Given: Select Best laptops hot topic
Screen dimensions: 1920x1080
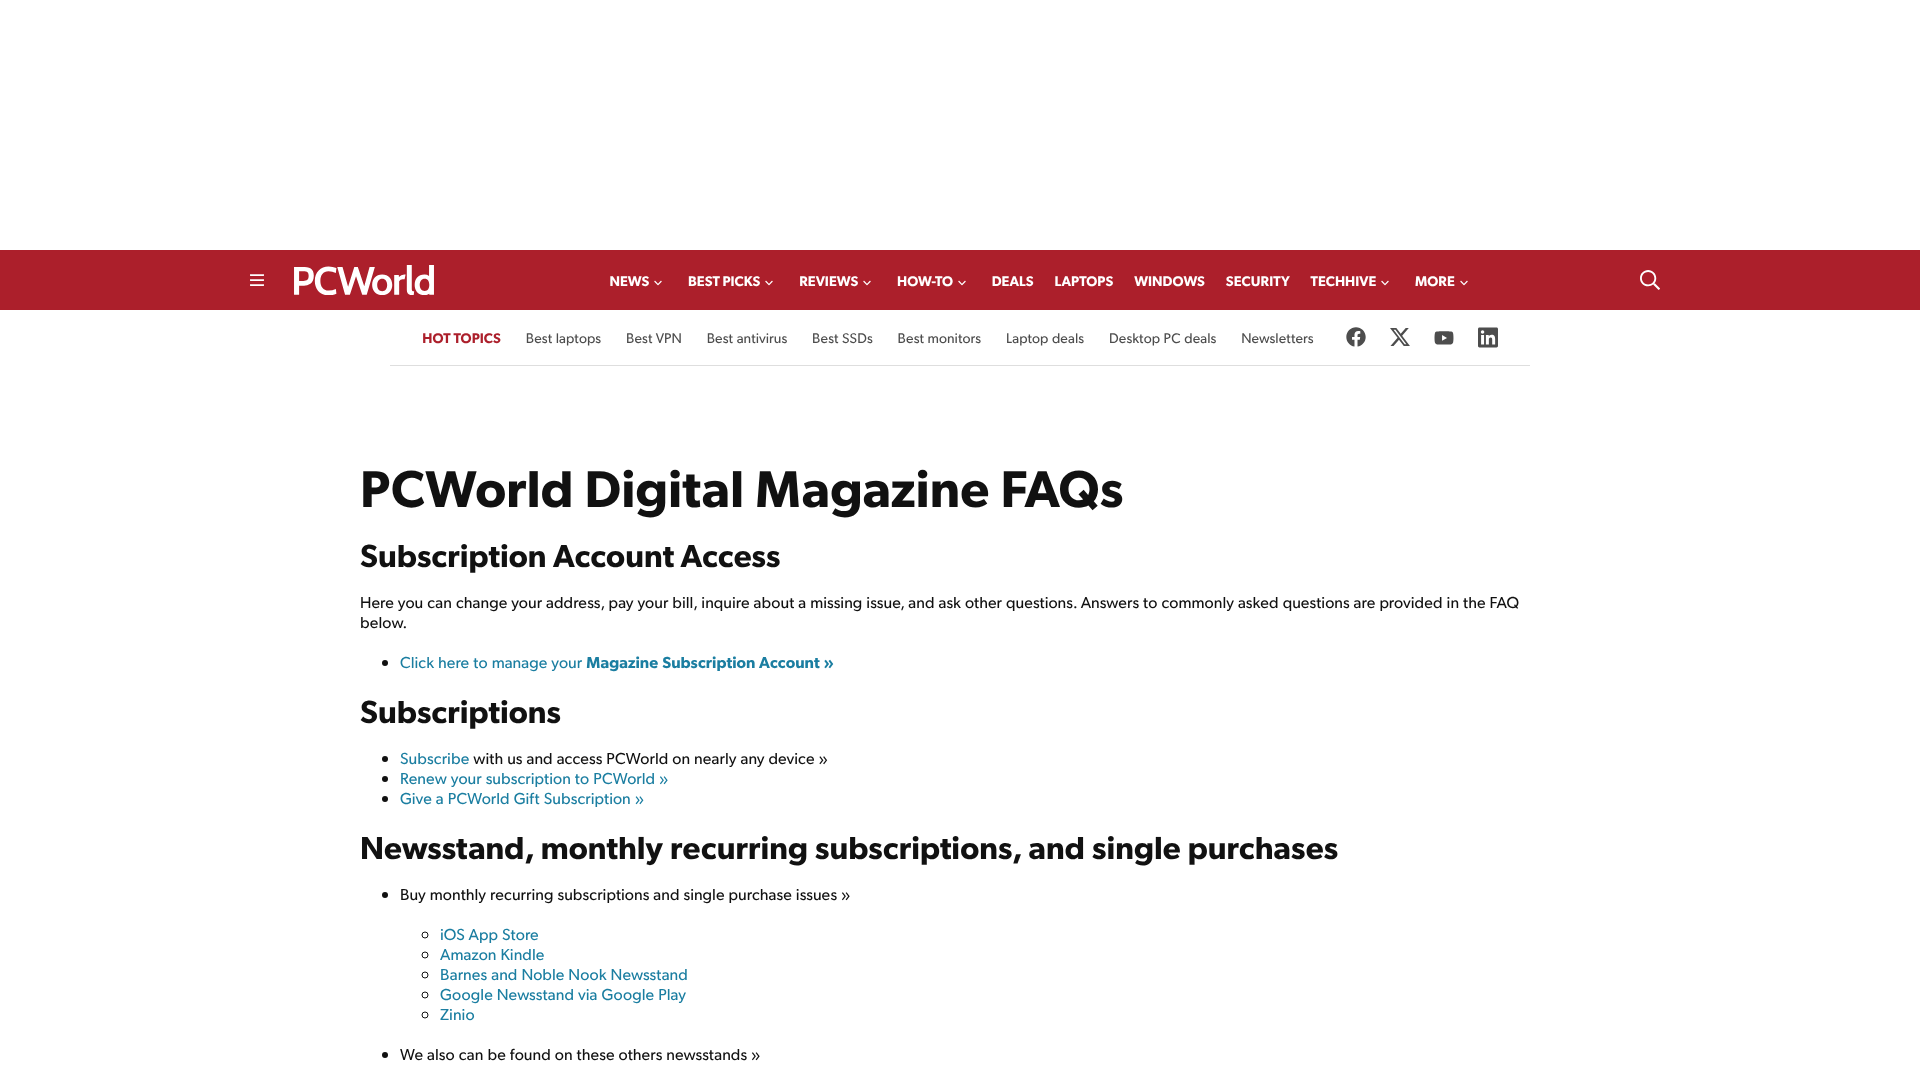Looking at the screenshot, I should pos(563,339).
